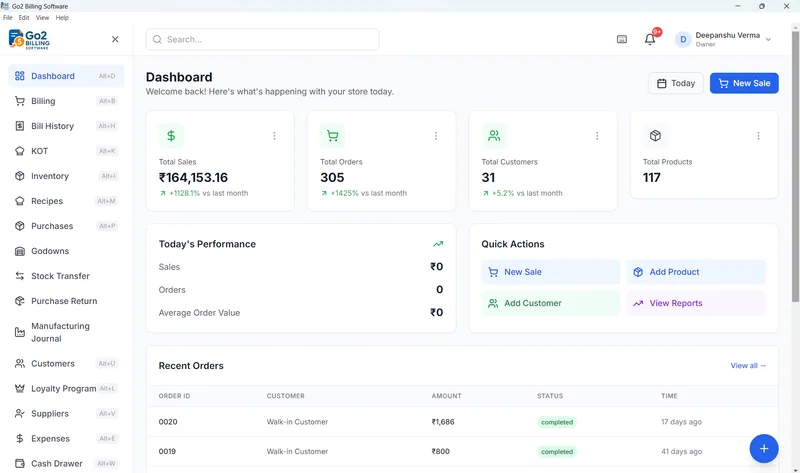Click the Purchase Return icon
The image size is (800, 473).
[20, 301]
